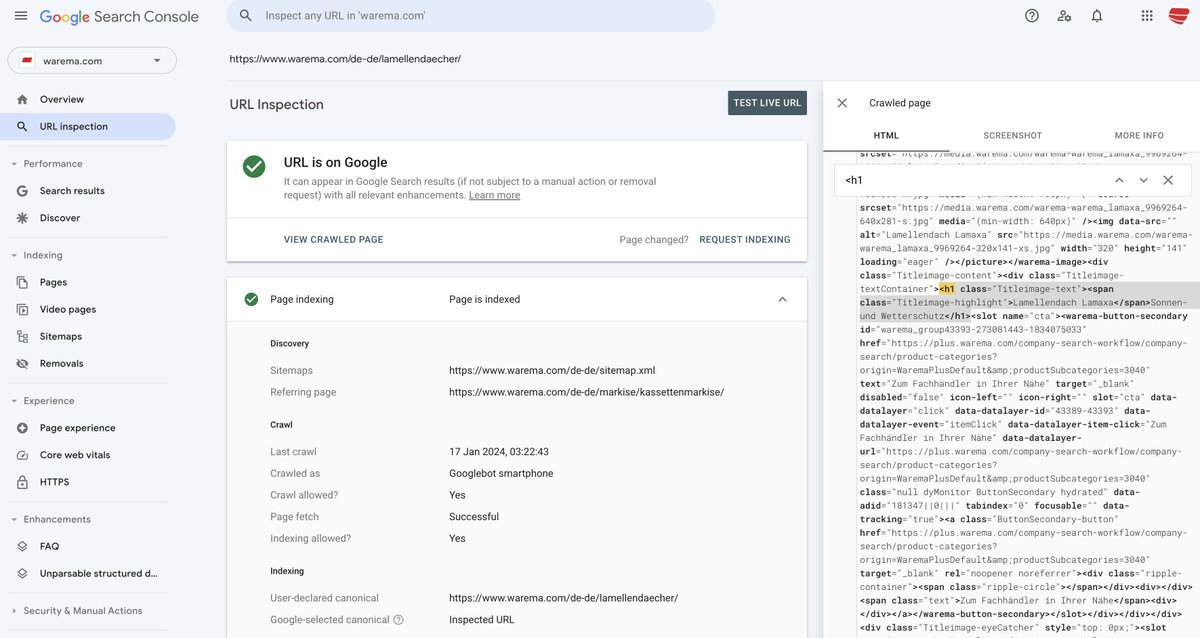This screenshot has width=1200, height=638.
Task: Open the notifications bell
Action: tap(1097, 16)
